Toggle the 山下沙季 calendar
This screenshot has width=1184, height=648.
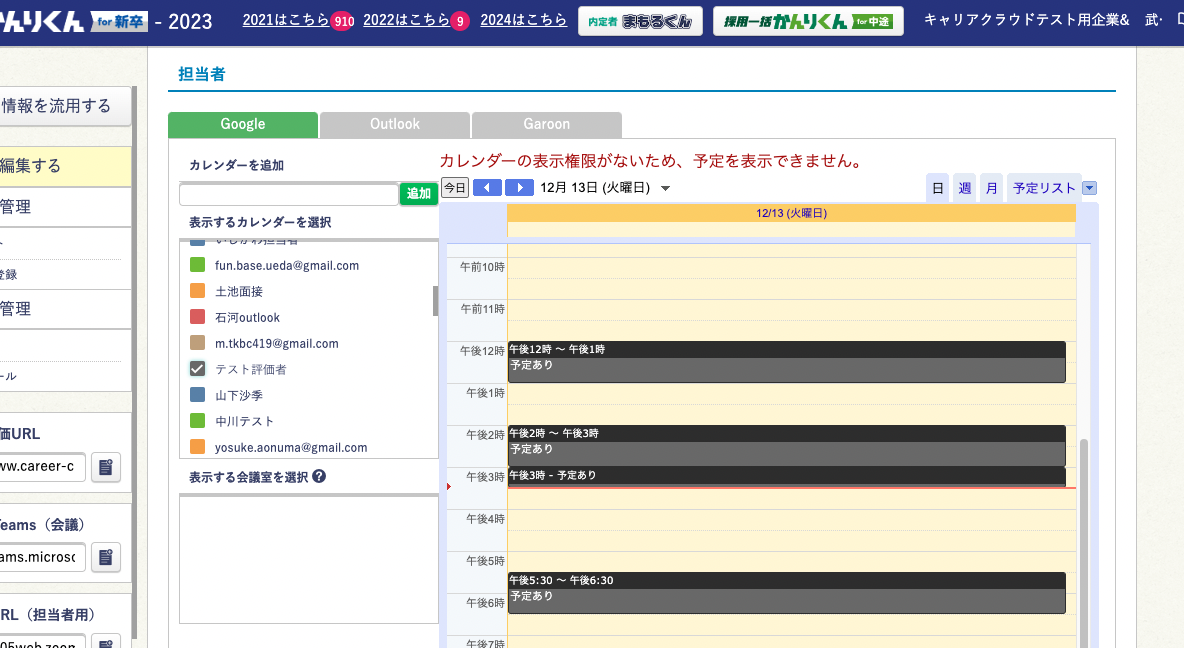pyautogui.click(x=197, y=395)
